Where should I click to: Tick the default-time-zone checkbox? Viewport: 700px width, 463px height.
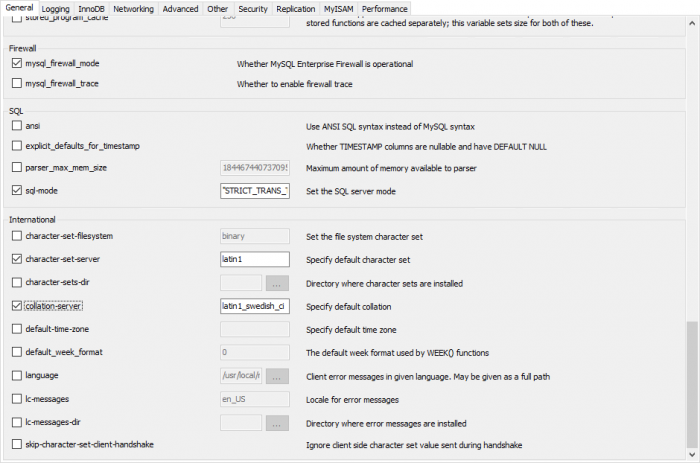coord(16,329)
